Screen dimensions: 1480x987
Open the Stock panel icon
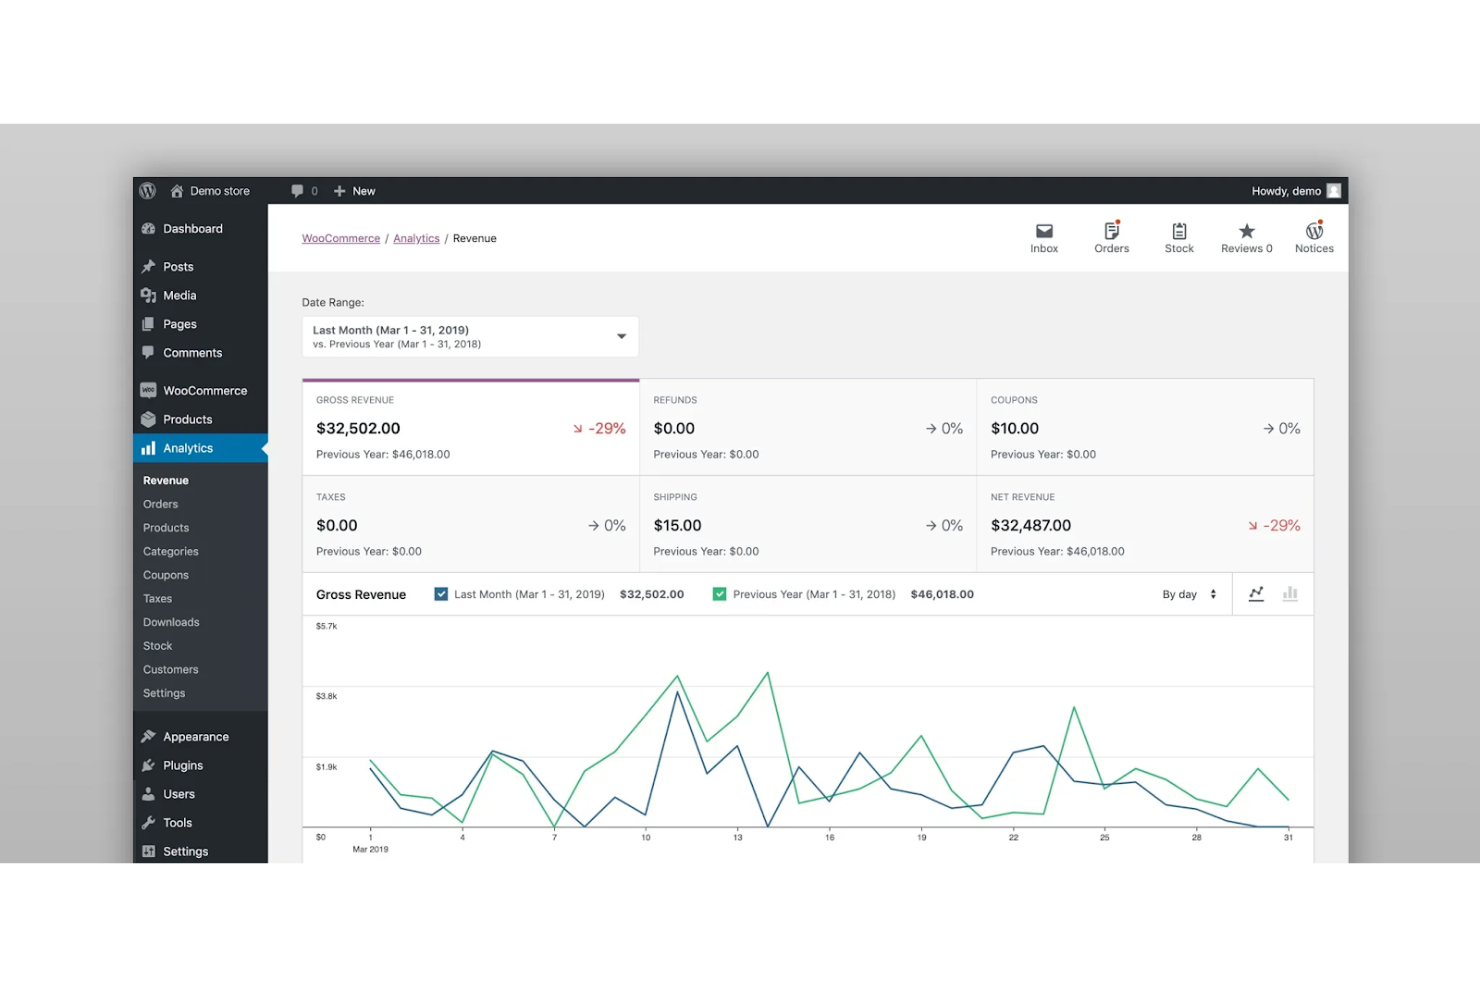tap(1179, 237)
